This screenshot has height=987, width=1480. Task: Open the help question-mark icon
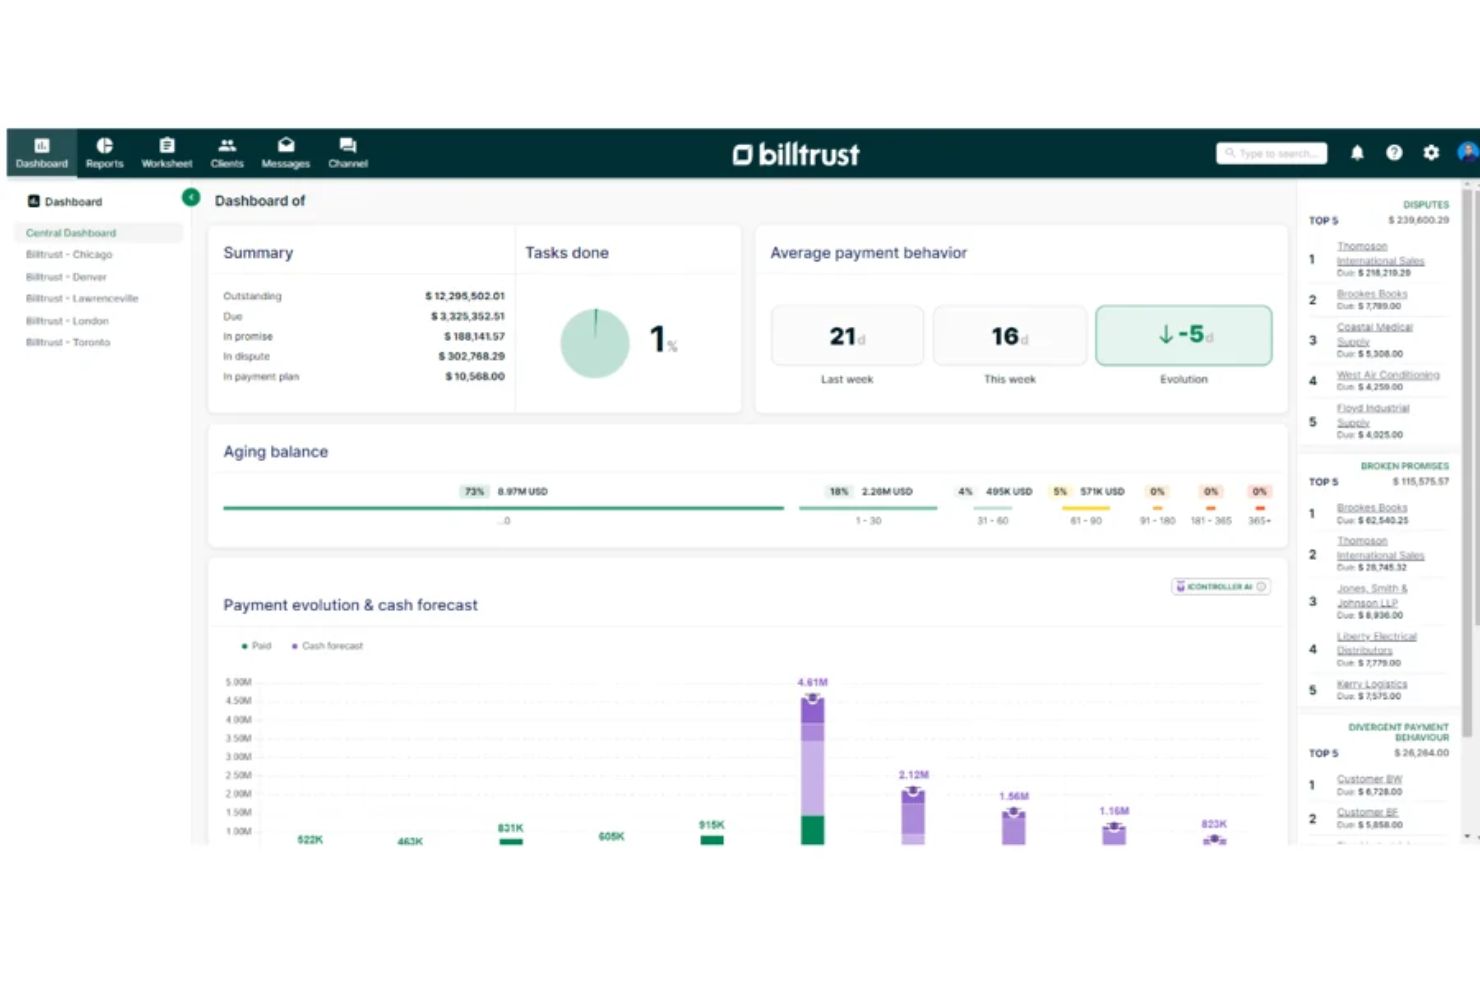[1394, 153]
